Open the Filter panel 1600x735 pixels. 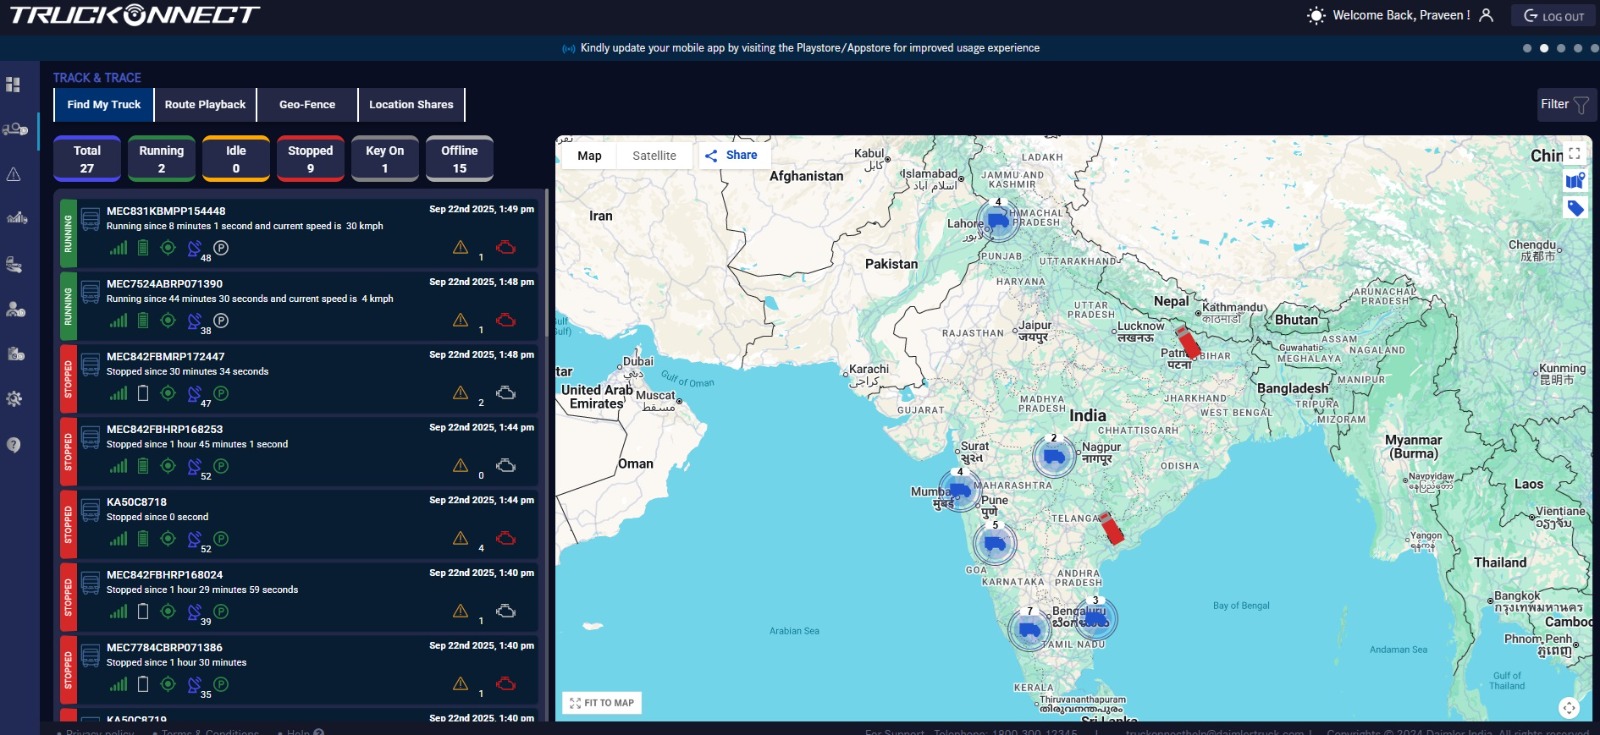pyautogui.click(x=1564, y=104)
